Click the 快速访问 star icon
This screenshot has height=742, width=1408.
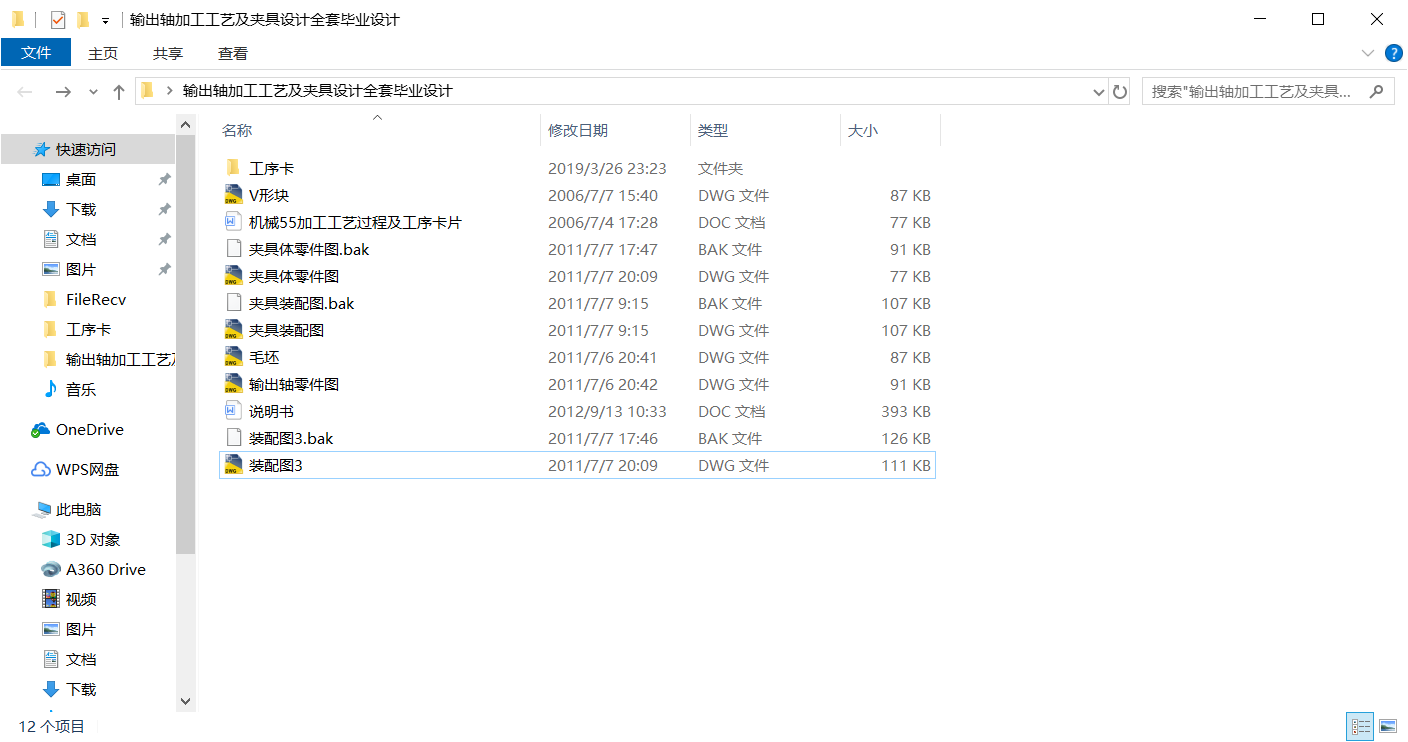42,149
